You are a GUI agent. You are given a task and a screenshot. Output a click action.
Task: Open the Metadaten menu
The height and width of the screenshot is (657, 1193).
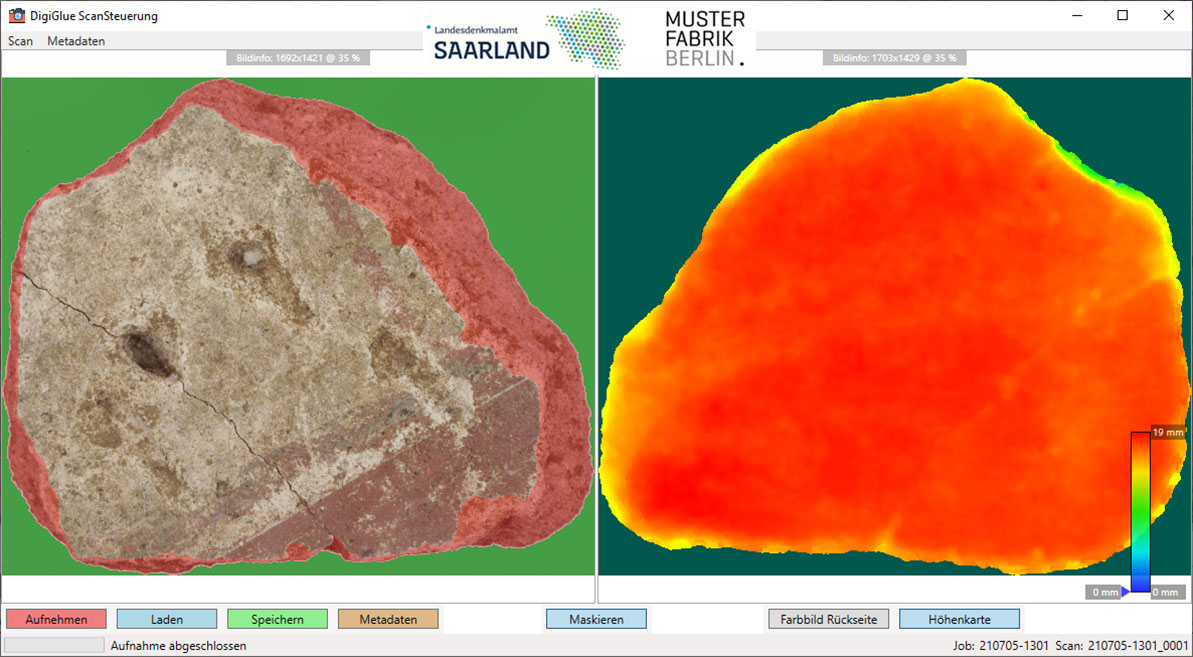click(x=76, y=41)
